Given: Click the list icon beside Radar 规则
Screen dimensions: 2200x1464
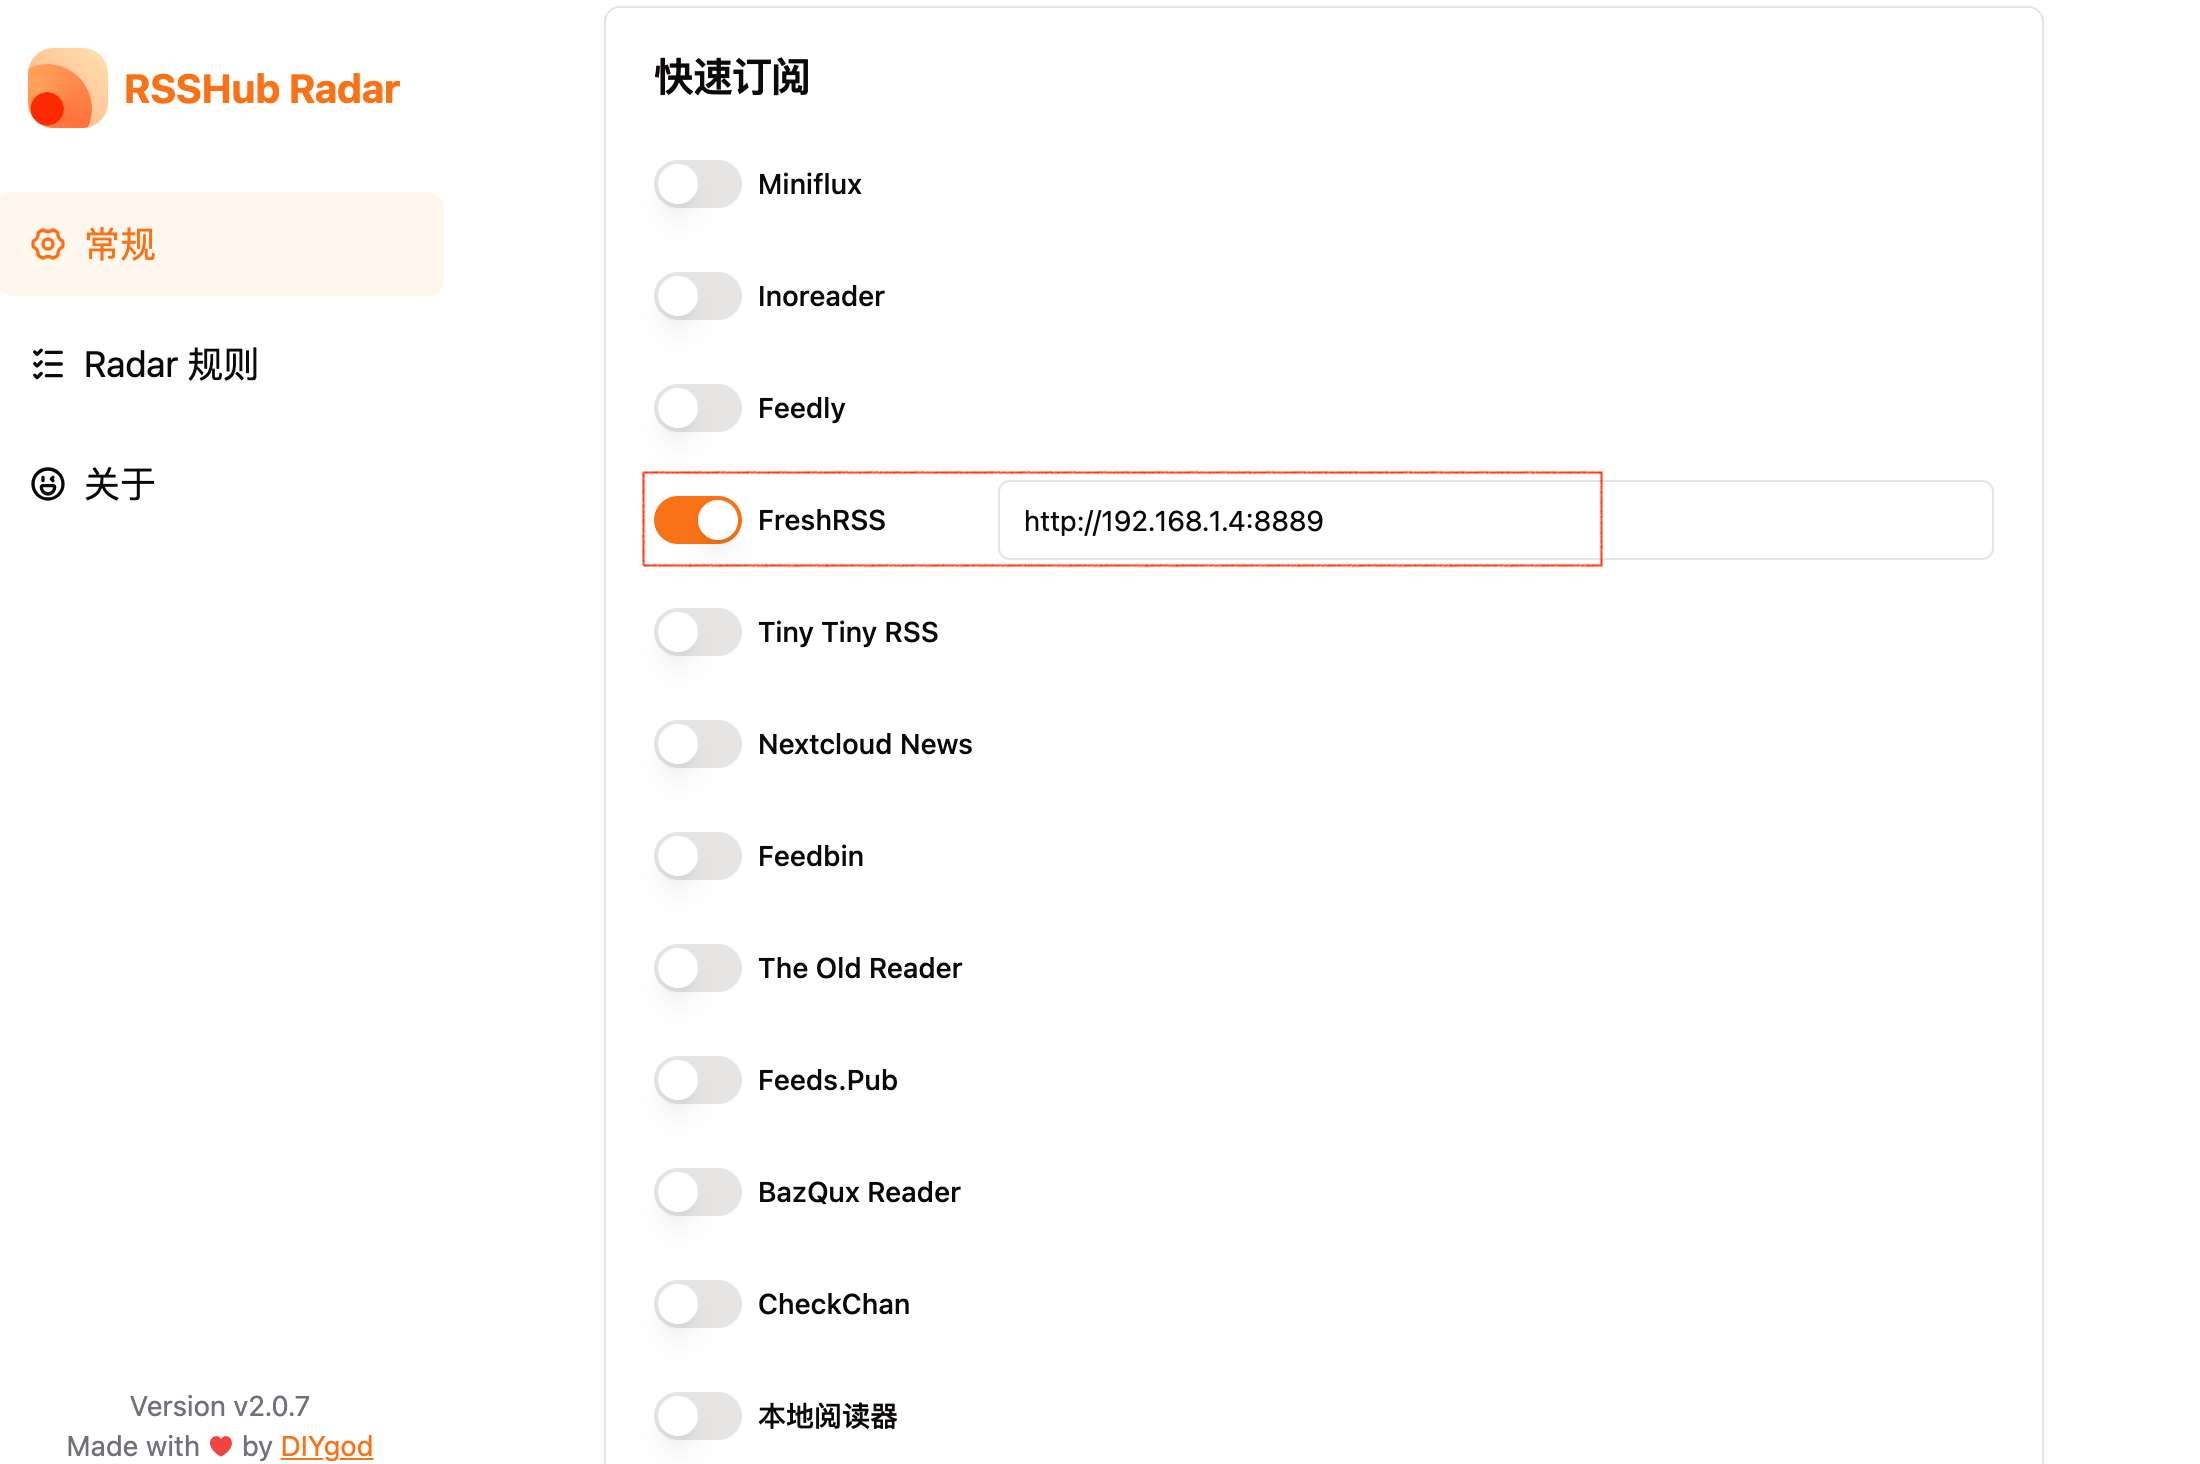Looking at the screenshot, I should (47, 364).
